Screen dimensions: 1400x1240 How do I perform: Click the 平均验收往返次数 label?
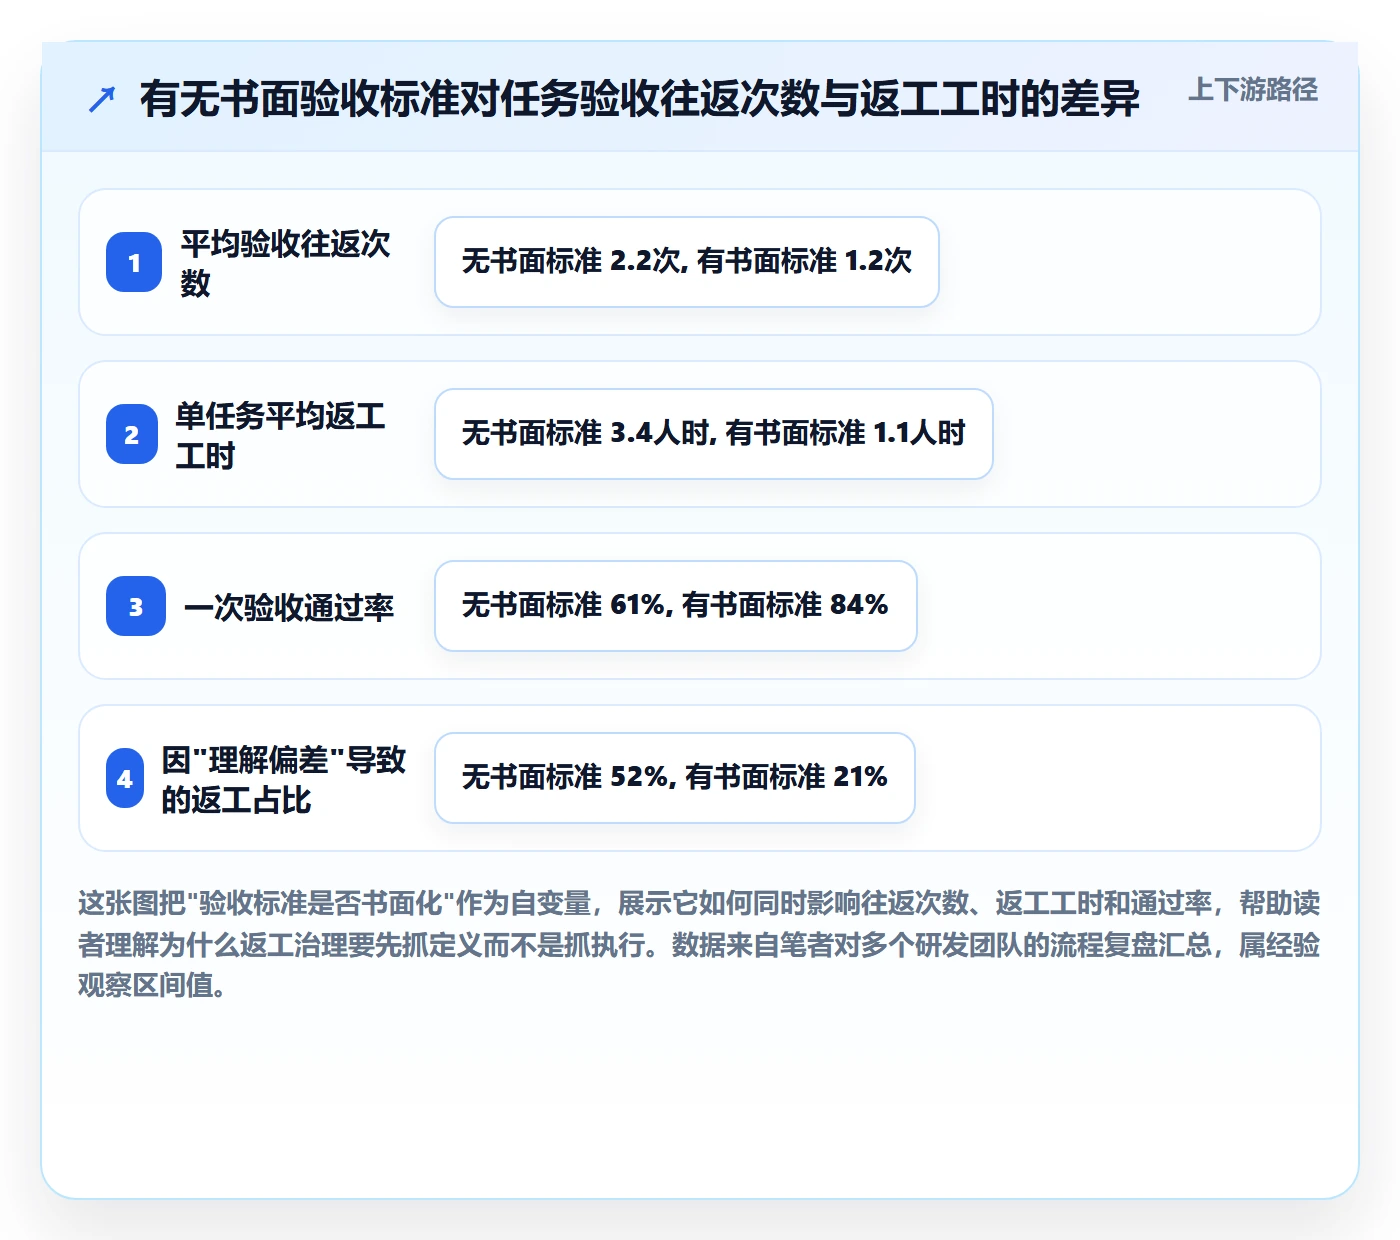coord(286,263)
